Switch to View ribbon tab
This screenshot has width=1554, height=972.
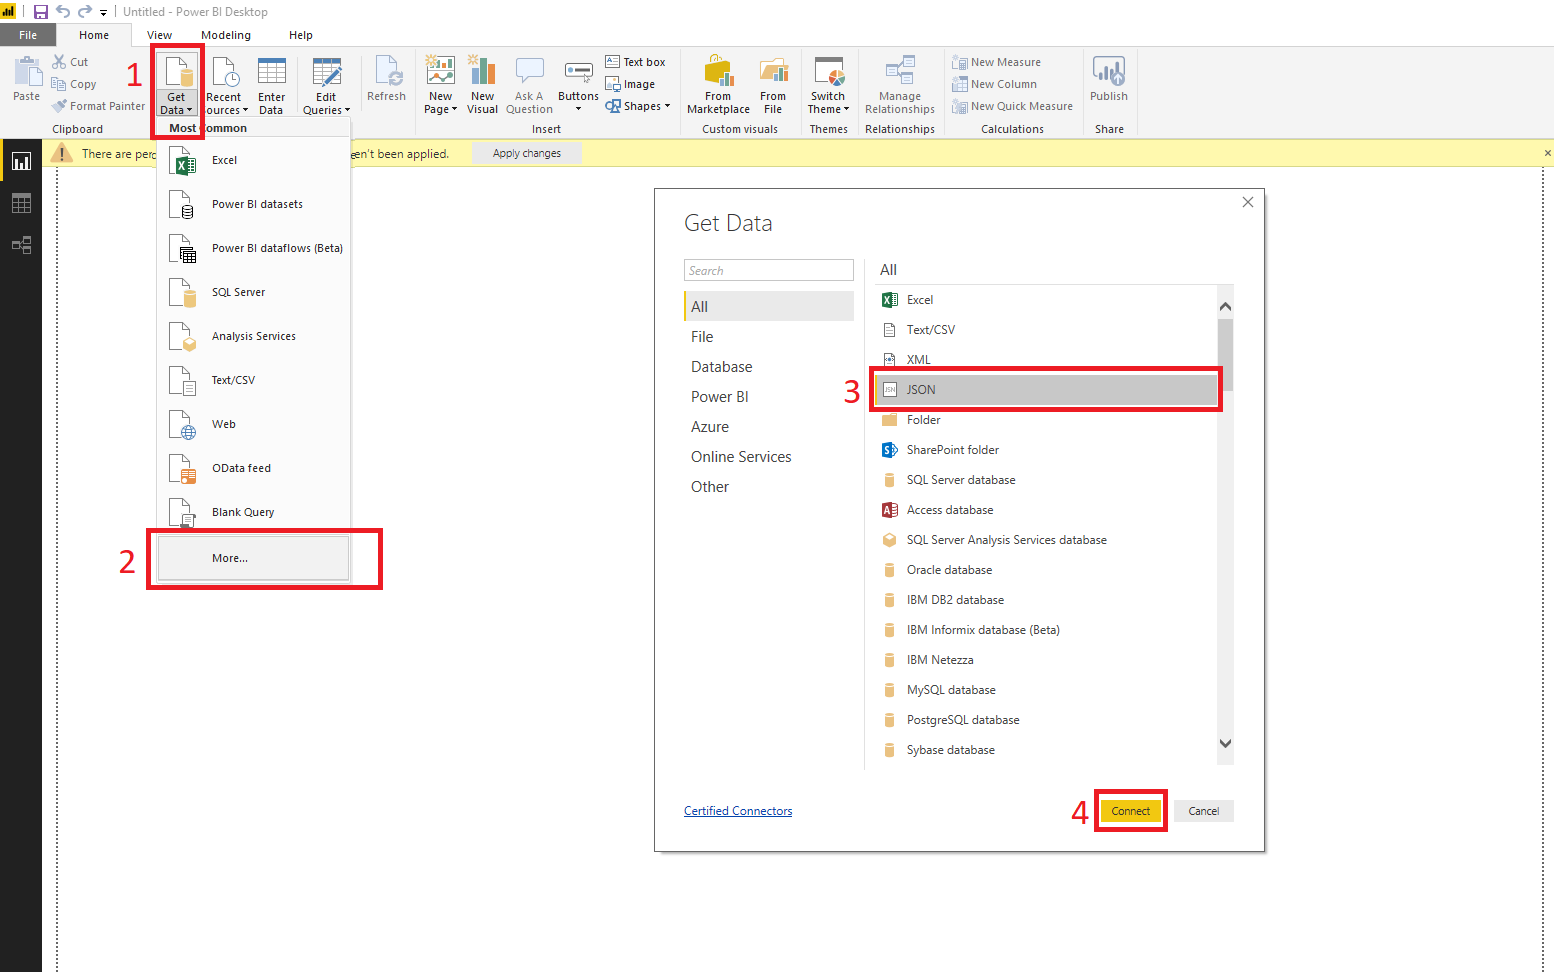tap(159, 35)
